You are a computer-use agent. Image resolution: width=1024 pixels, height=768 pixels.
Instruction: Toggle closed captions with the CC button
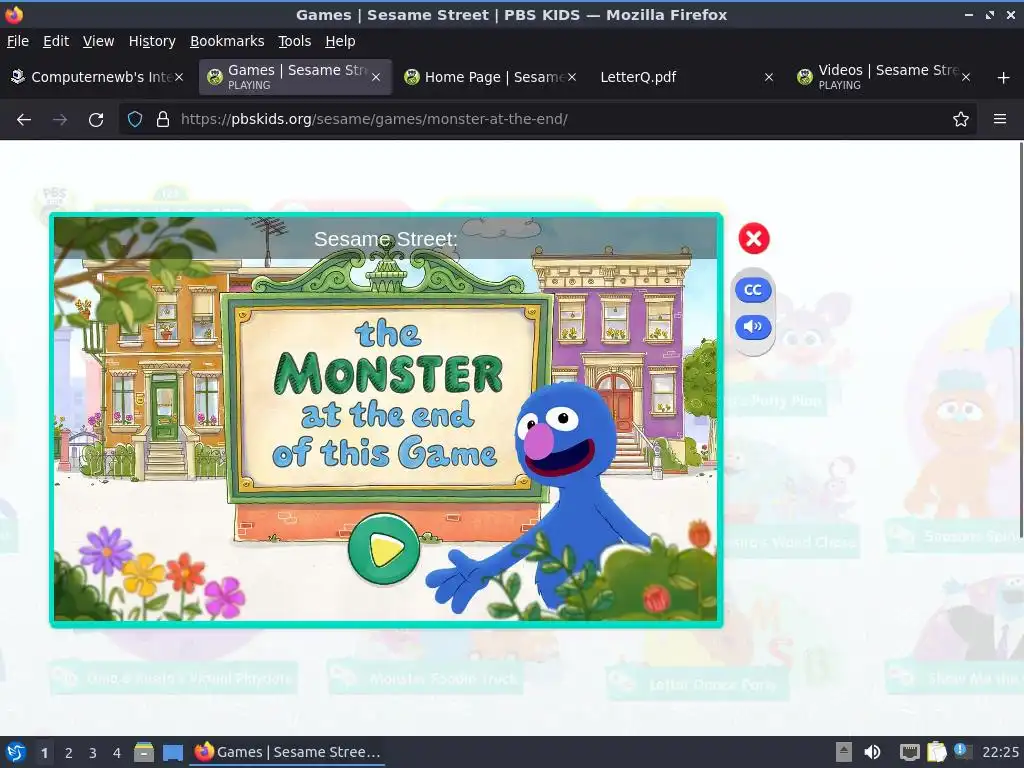pyautogui.click(x=753, y=290)
